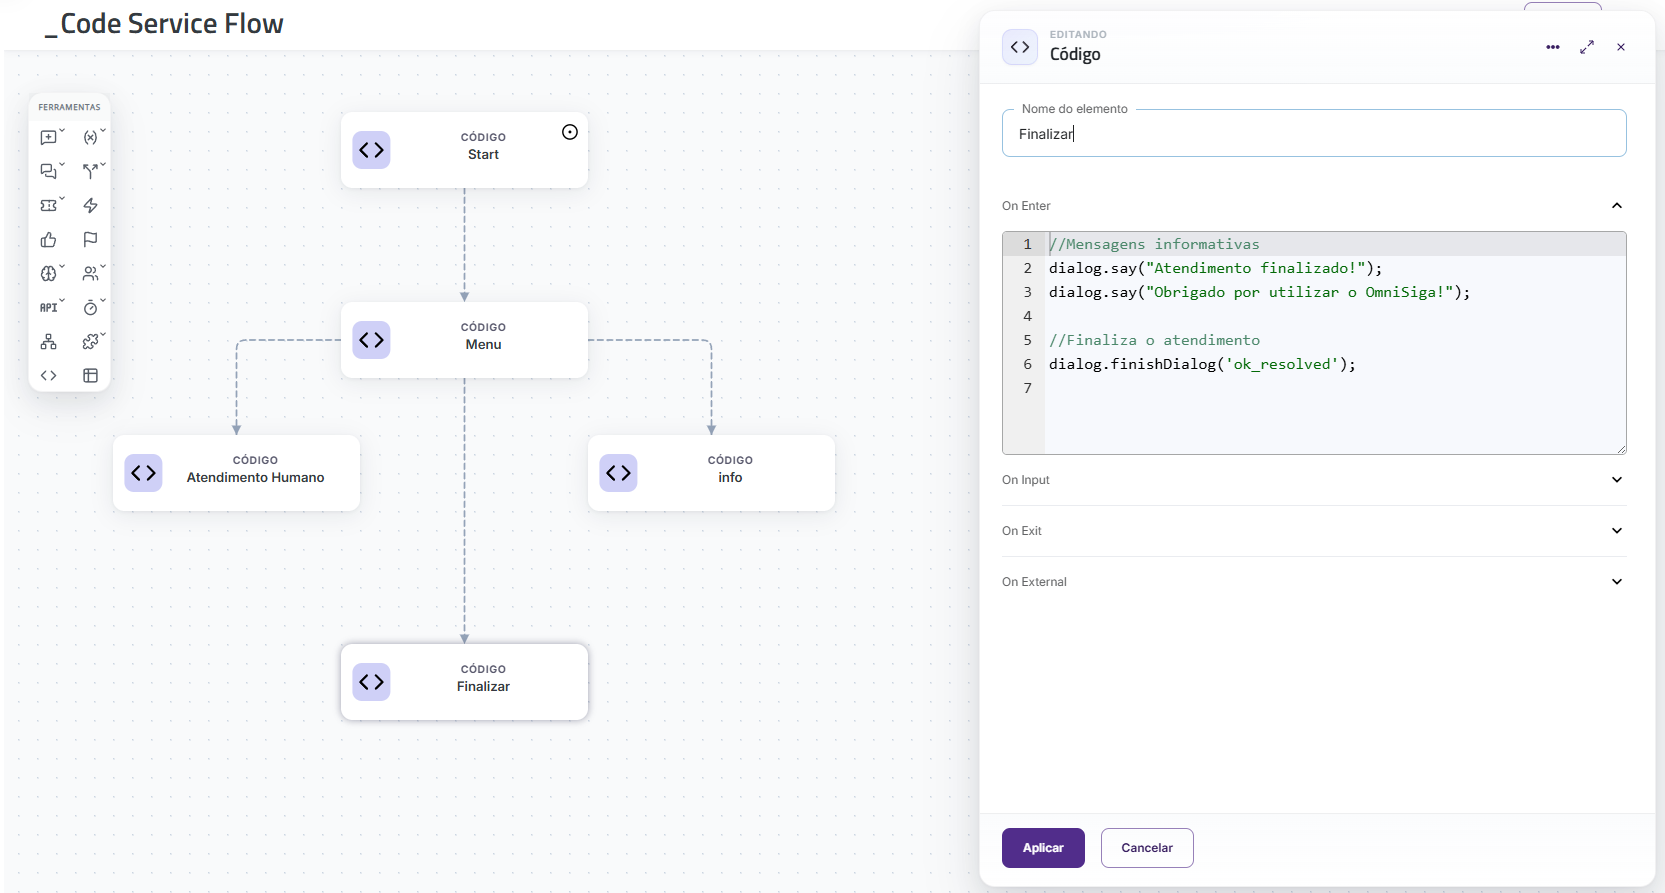
Task: Select the stopwatch timer tool
Action: (91, 307)
